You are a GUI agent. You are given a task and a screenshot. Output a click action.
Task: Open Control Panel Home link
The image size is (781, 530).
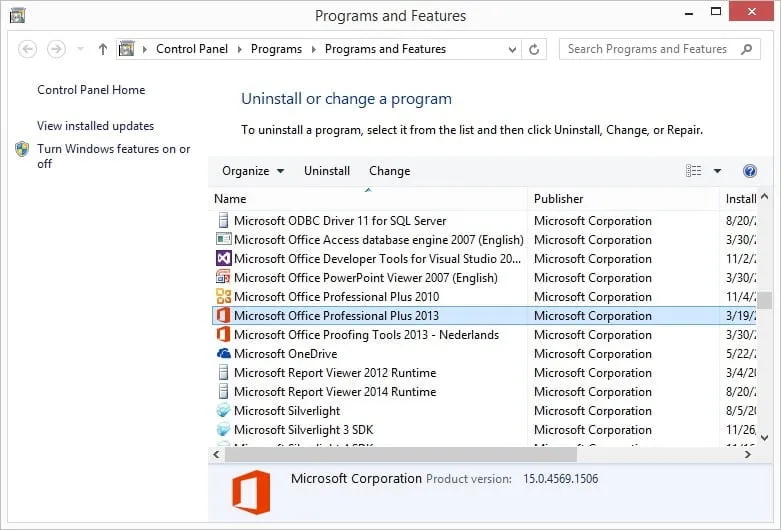91,90
